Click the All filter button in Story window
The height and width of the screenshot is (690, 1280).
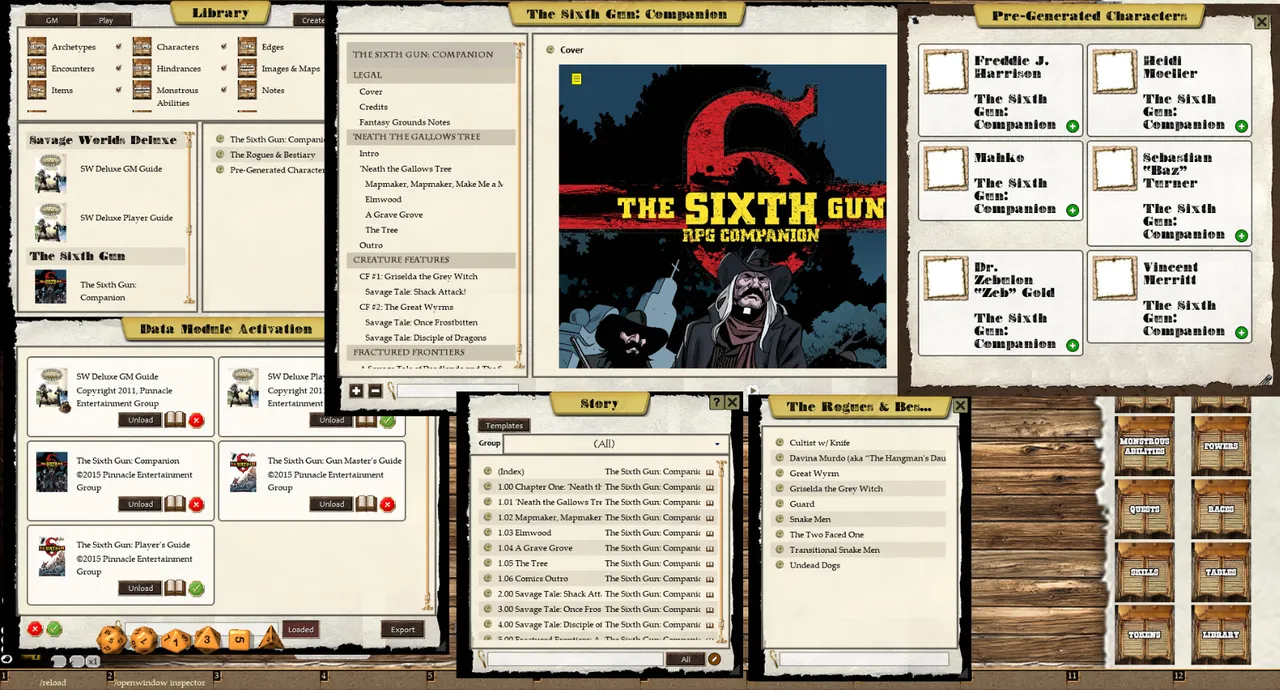coord(685,659)
